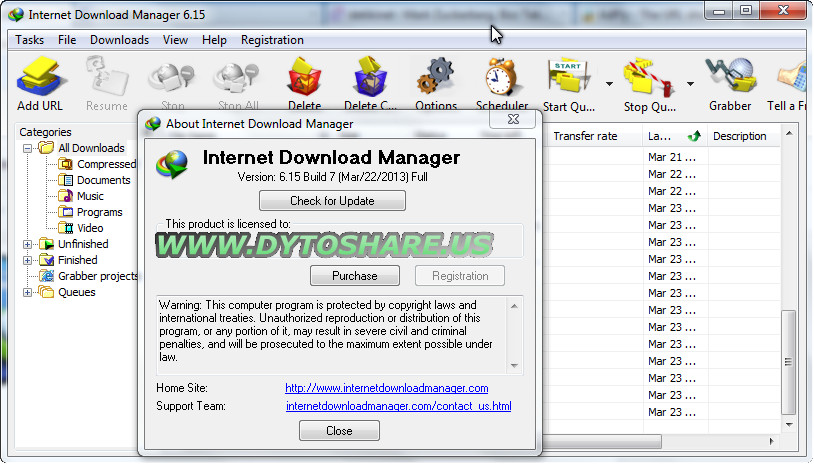Click the IDM title bar application icon
The height and width of the screenshot is (464, 814).
click(17, 15)
